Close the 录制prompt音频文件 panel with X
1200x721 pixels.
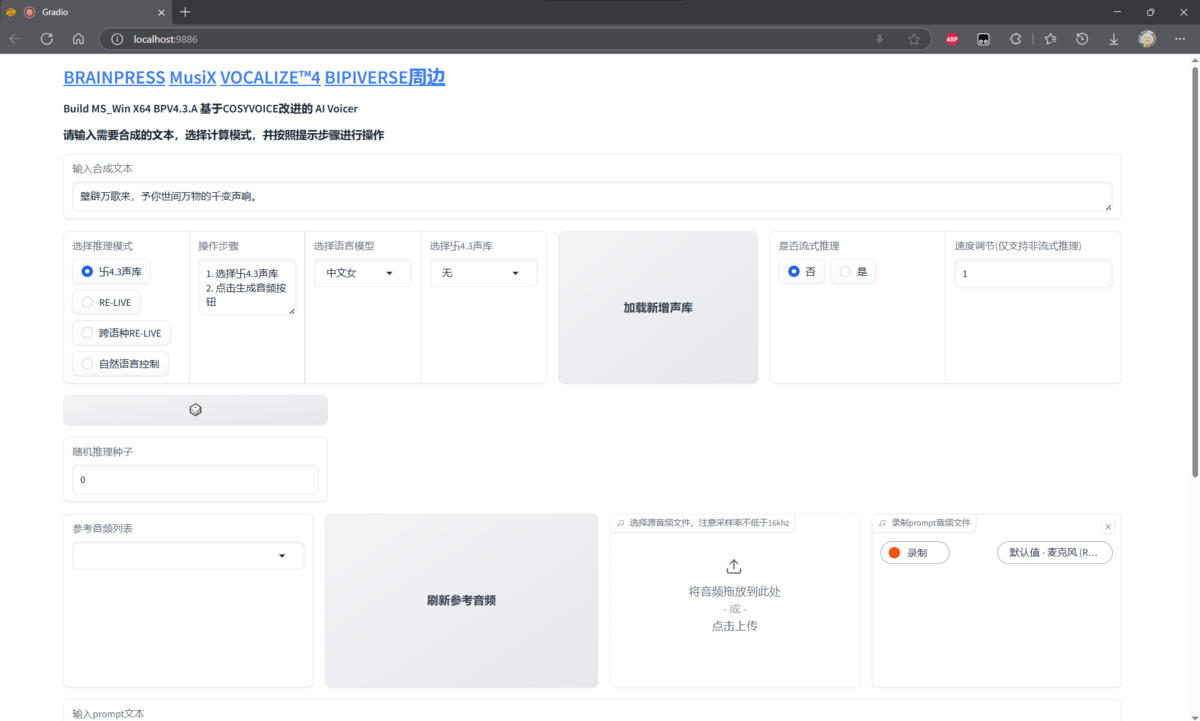1107,527
